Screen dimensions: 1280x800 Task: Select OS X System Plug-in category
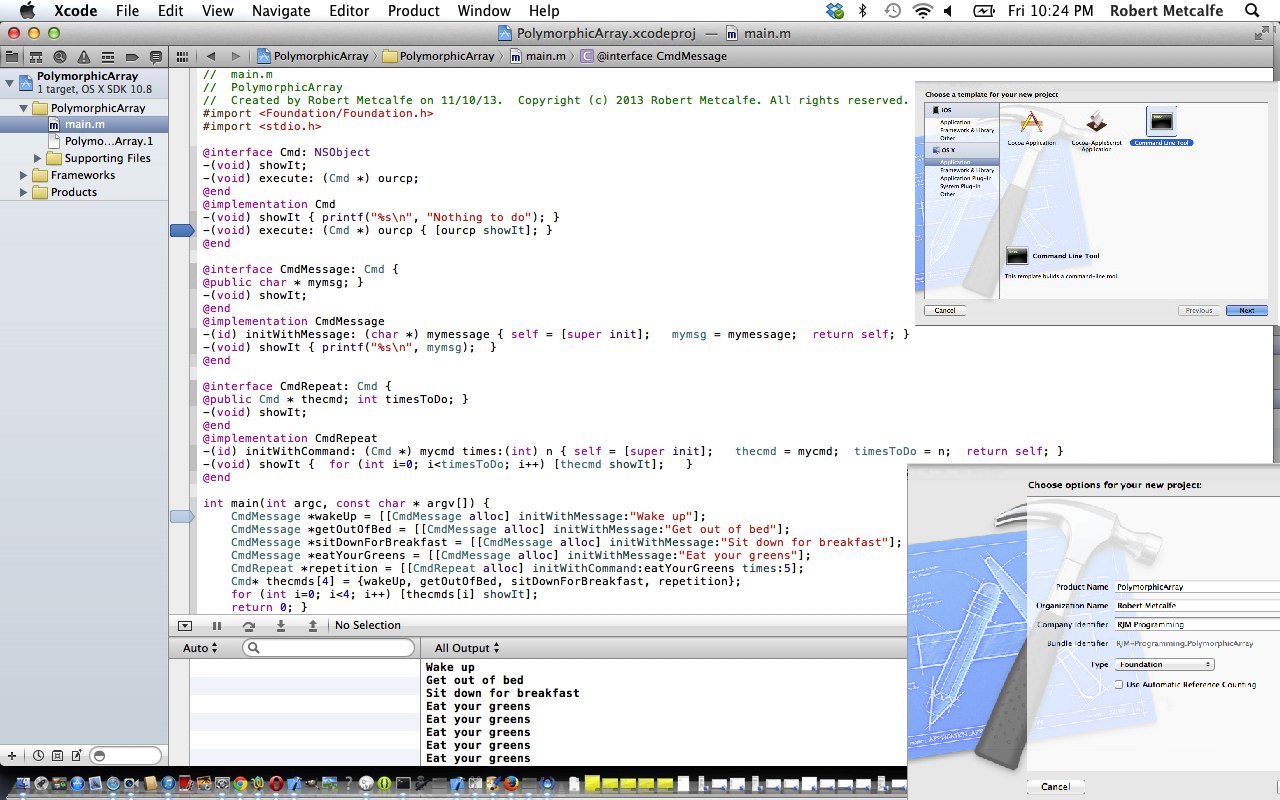[960, 186]
